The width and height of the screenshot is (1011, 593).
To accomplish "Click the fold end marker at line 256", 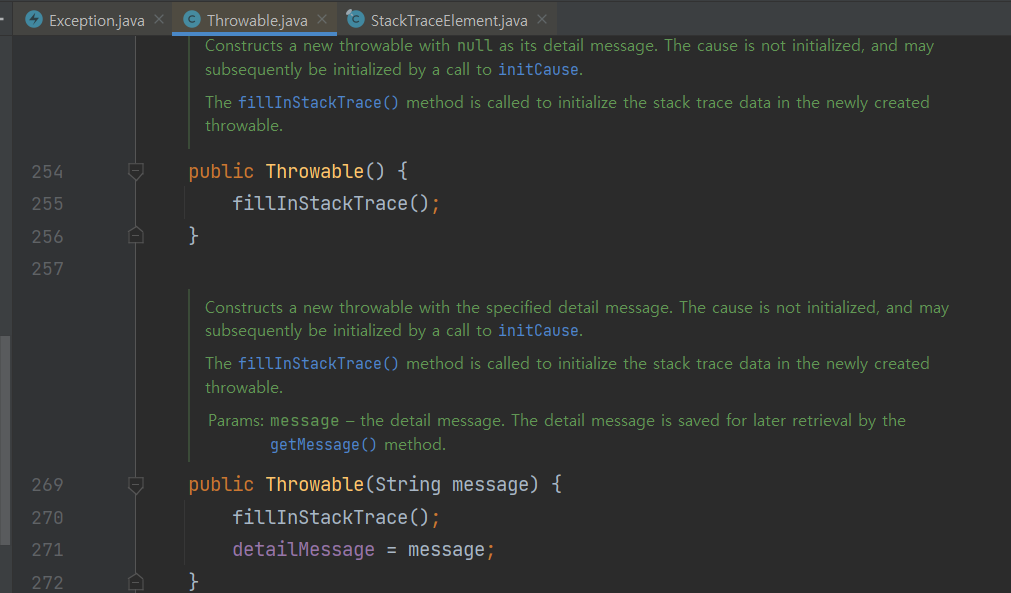I will (x=135, y=235).
